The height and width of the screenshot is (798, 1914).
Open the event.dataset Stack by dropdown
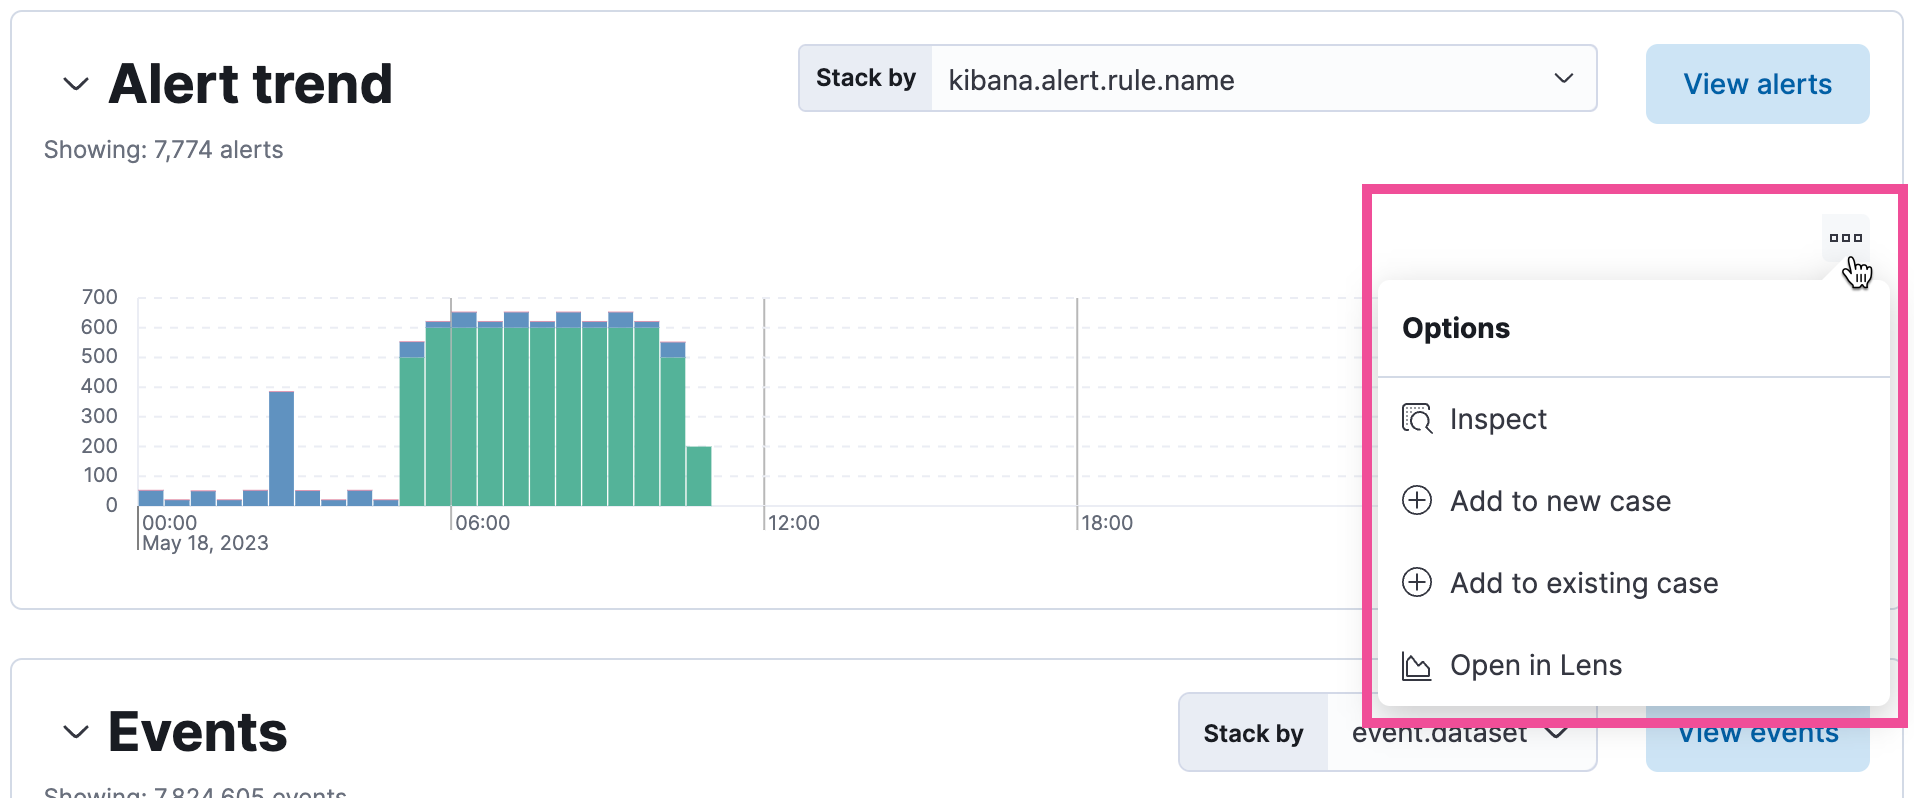click(x=1459, y=733)
